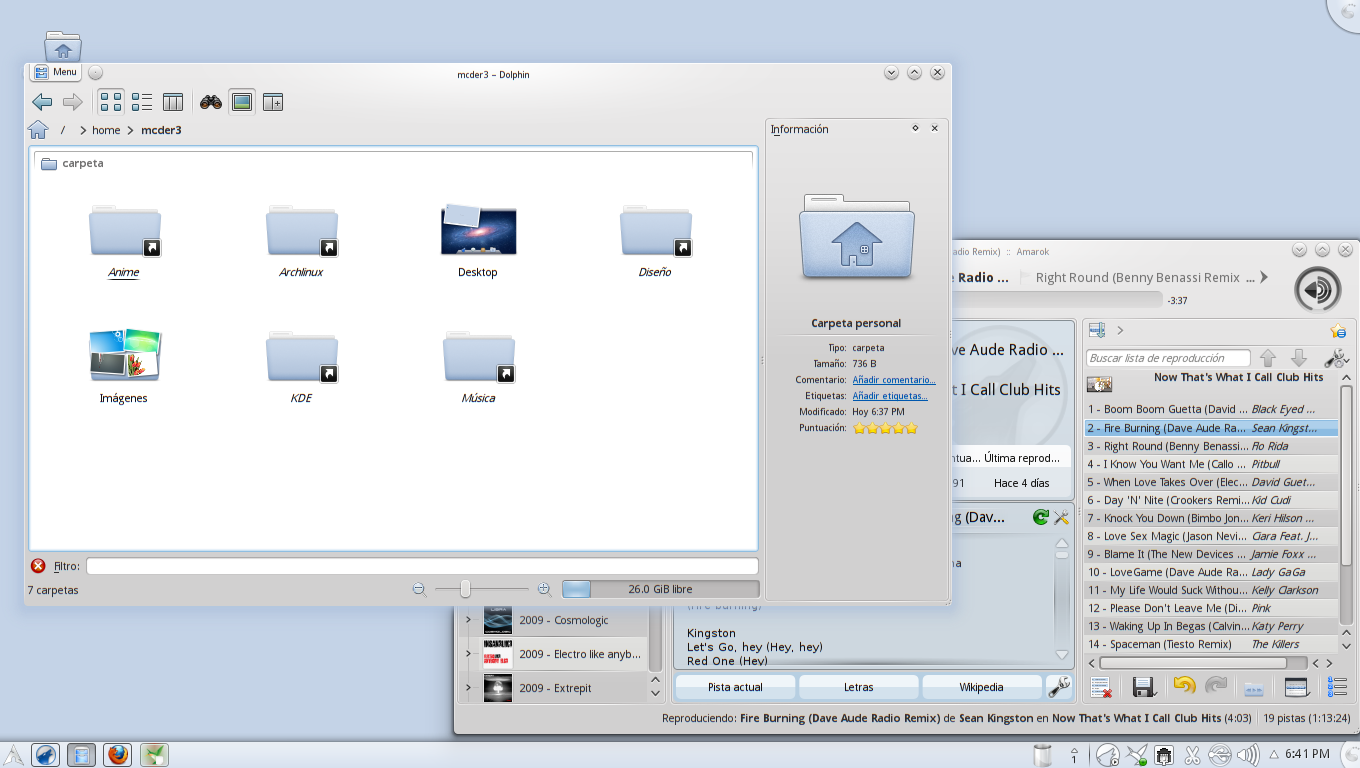The width and height of the screenshot is (1360, 768).
Task: Select the Anime folder
Action: coord(124,241)
